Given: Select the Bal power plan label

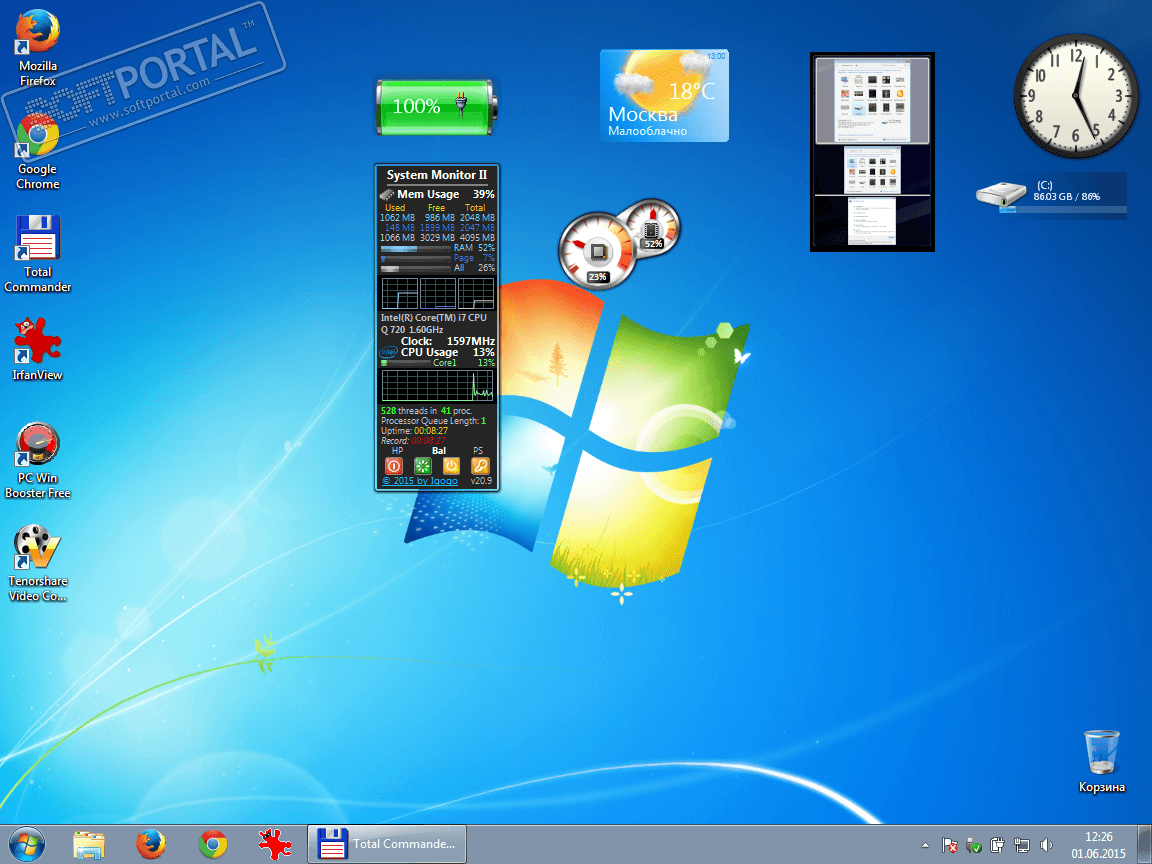Looking at the screenshot, I should point(439,451).
